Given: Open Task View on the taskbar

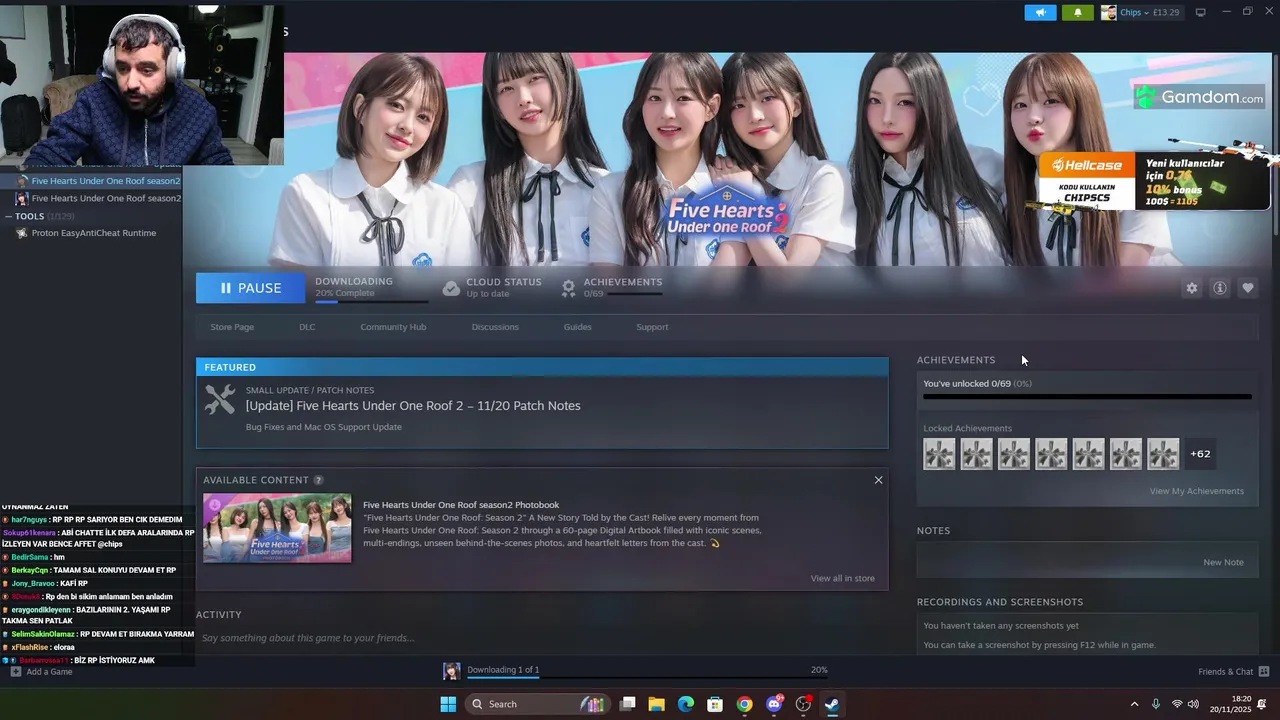Looking at the screenshot, I should tap(627, 704).
